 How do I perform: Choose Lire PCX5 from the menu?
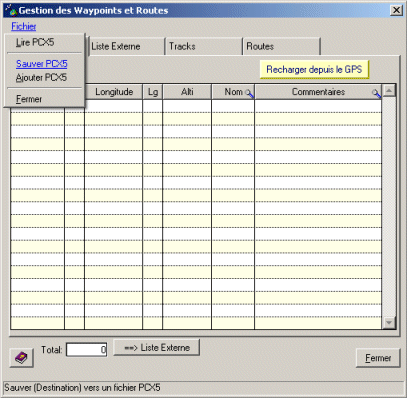click(x=35, y=42)
